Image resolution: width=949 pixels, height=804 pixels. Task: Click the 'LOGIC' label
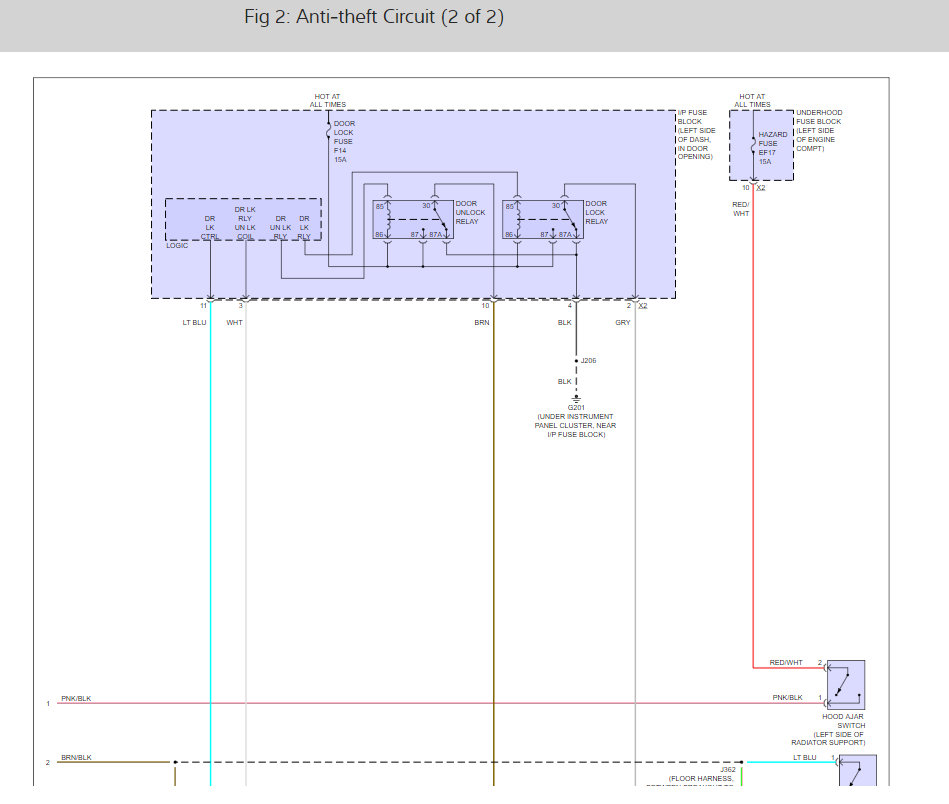(x=177, y=245)
